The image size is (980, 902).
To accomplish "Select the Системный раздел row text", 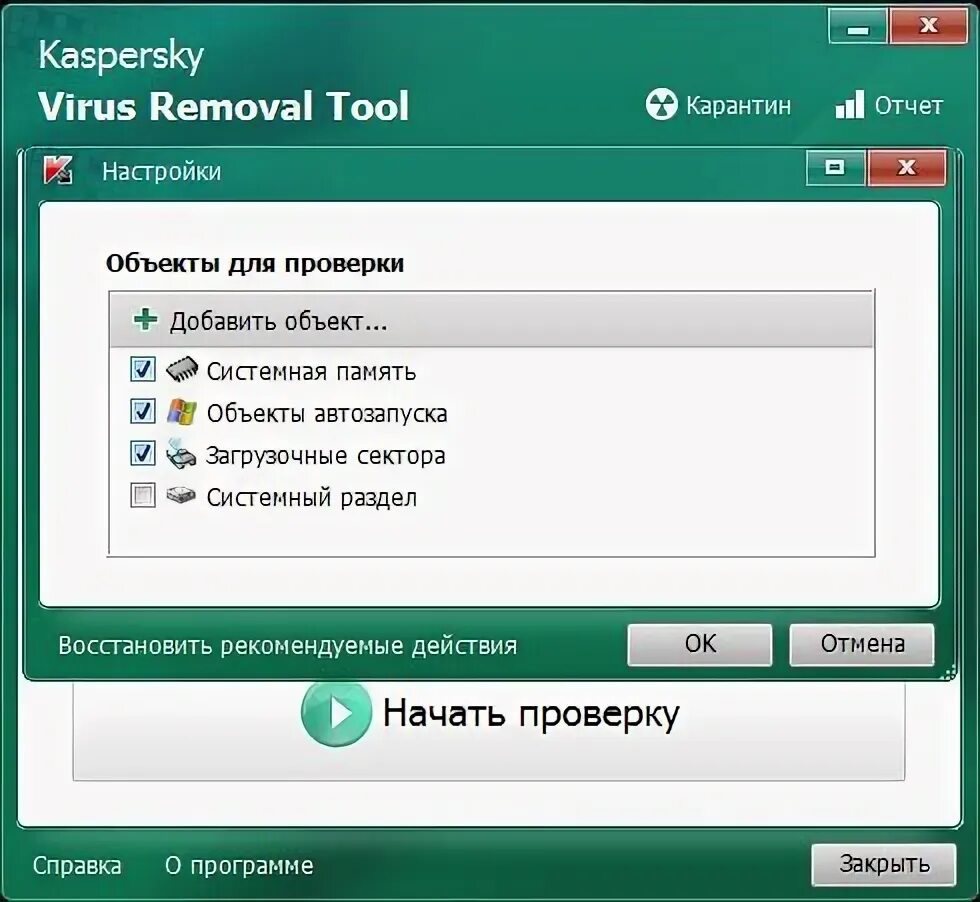I will (311, 498).
